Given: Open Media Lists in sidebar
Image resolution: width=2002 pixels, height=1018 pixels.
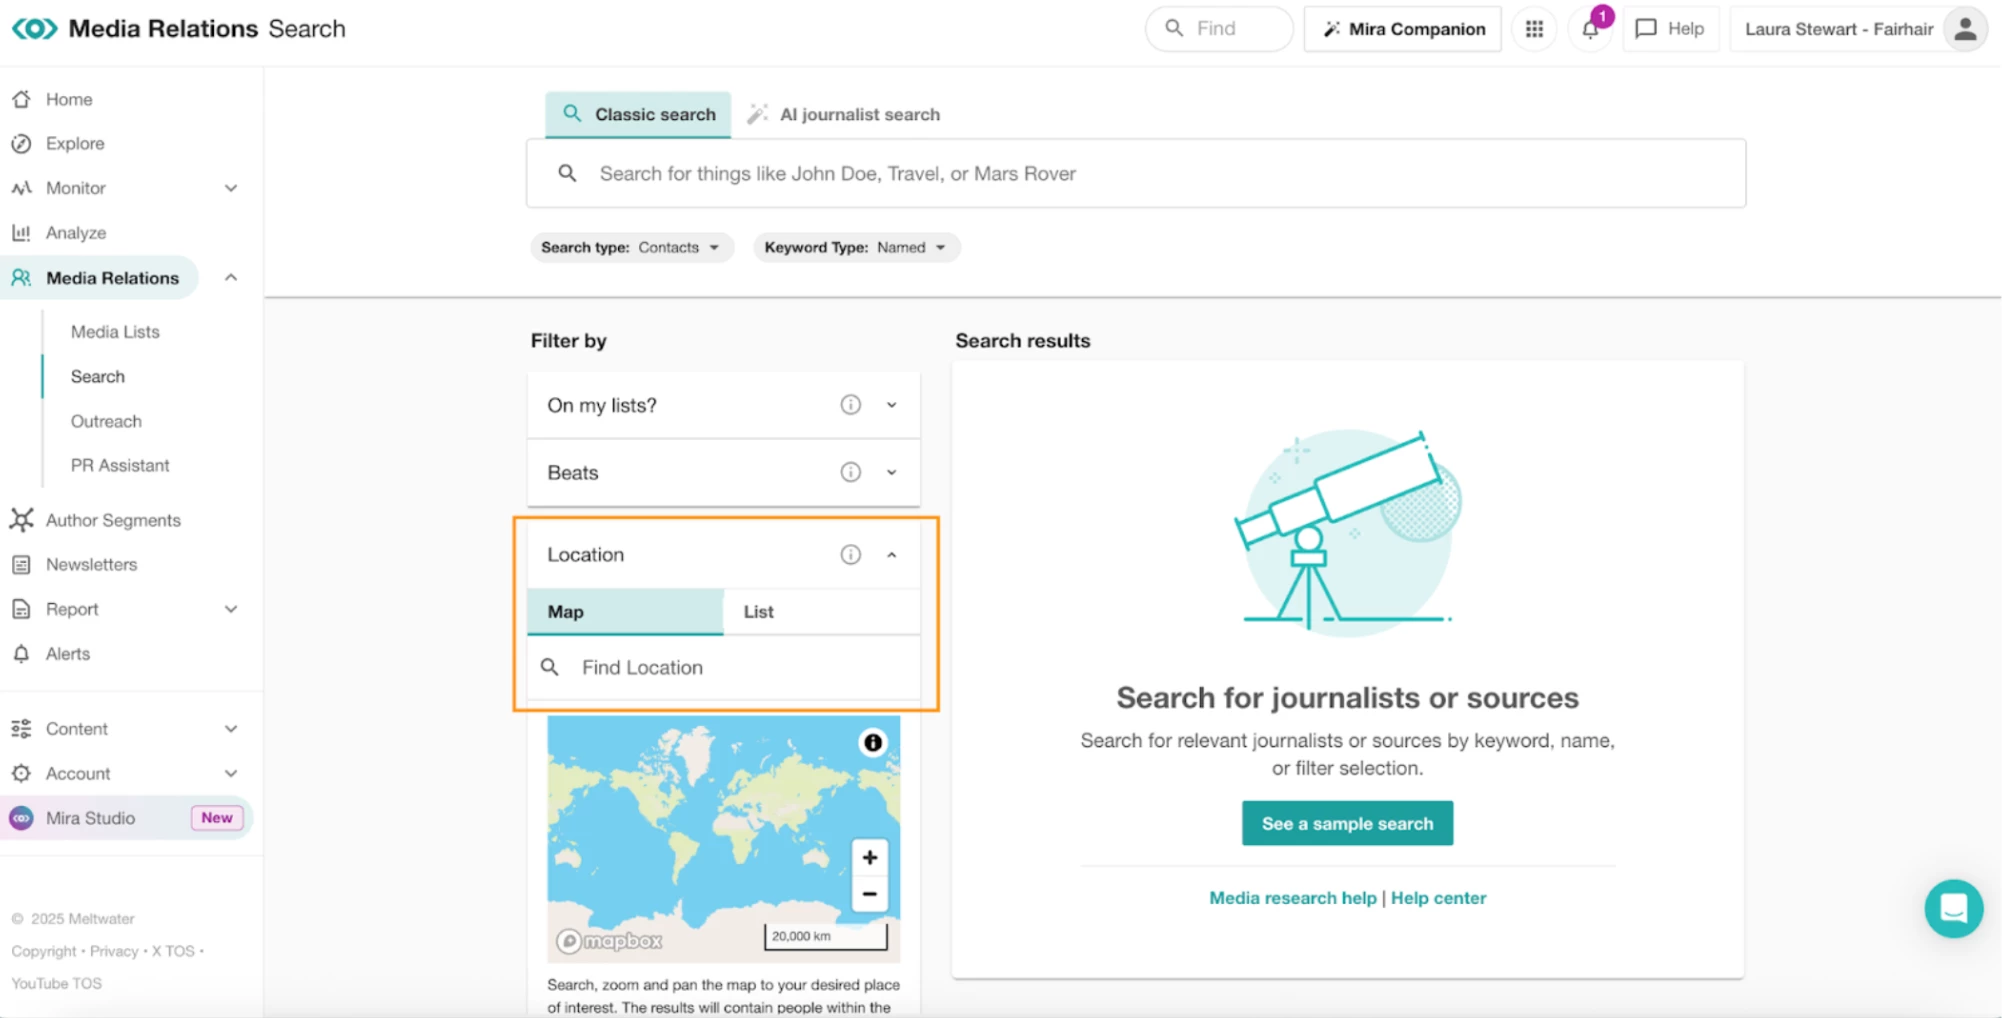Looking at the screenshot, I should coord(115,332).
